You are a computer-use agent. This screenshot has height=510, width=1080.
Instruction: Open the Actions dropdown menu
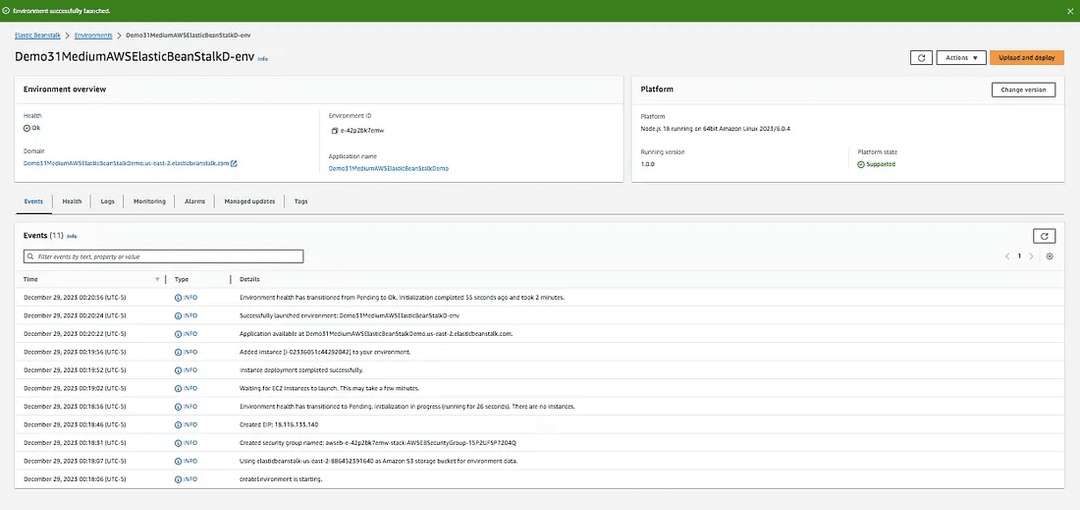962,58
